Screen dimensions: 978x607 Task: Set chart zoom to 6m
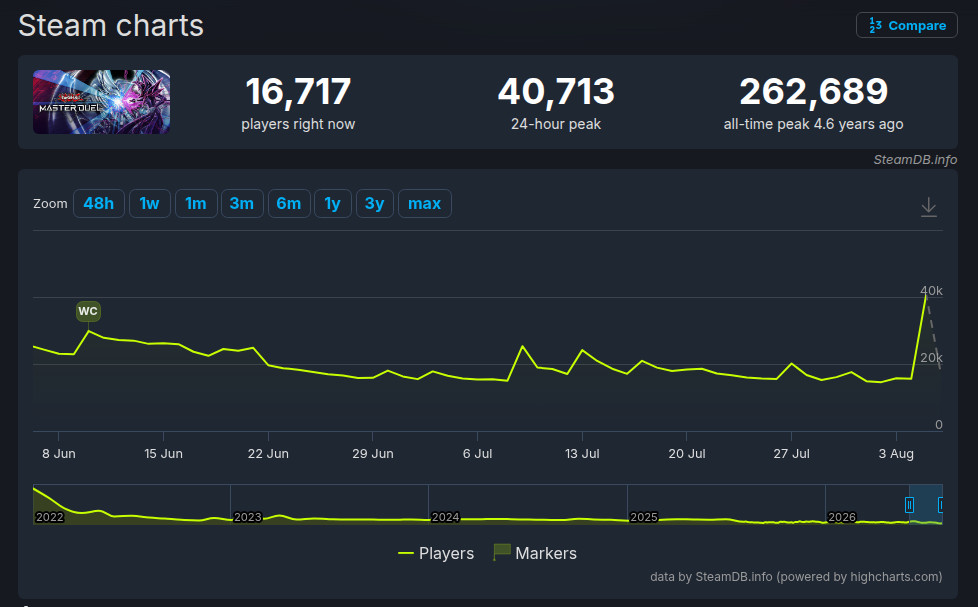pos(289,203)
